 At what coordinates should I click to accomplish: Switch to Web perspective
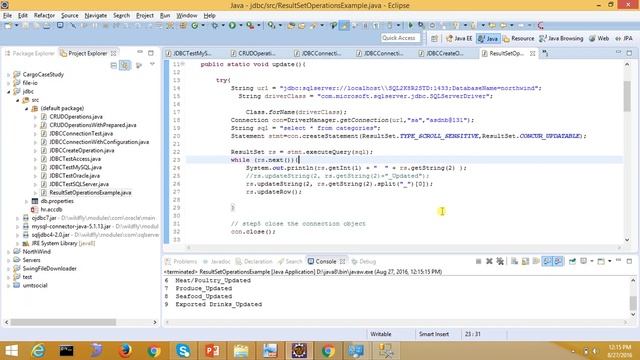[599, 38]
